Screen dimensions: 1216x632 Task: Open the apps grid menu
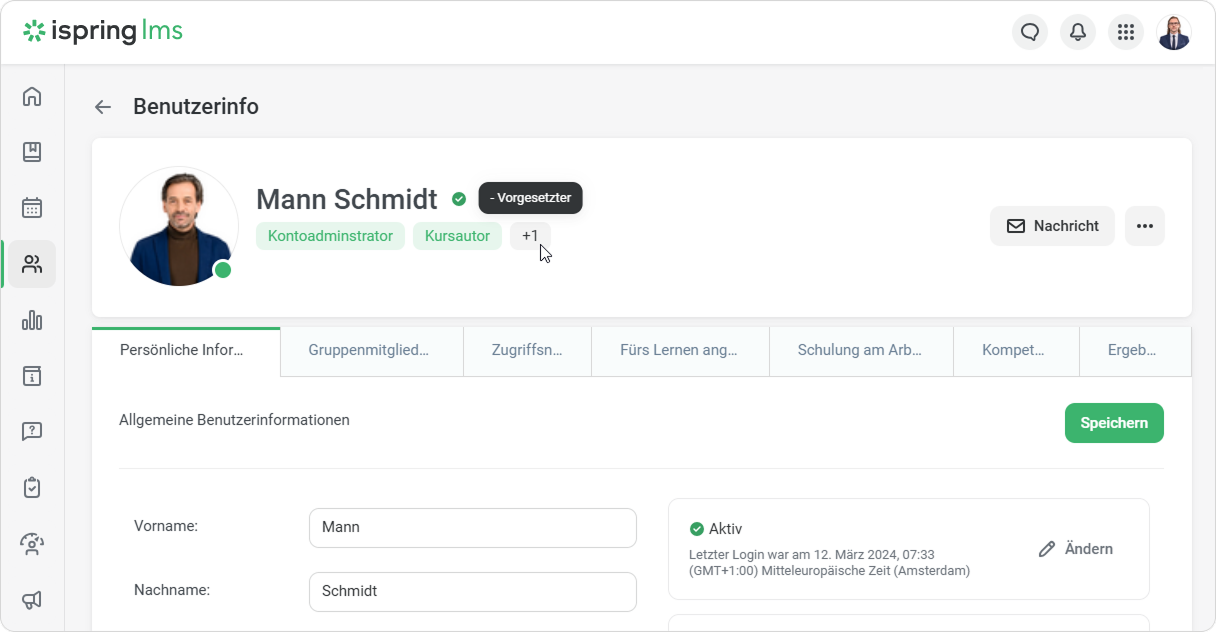tap(1126, 32)
